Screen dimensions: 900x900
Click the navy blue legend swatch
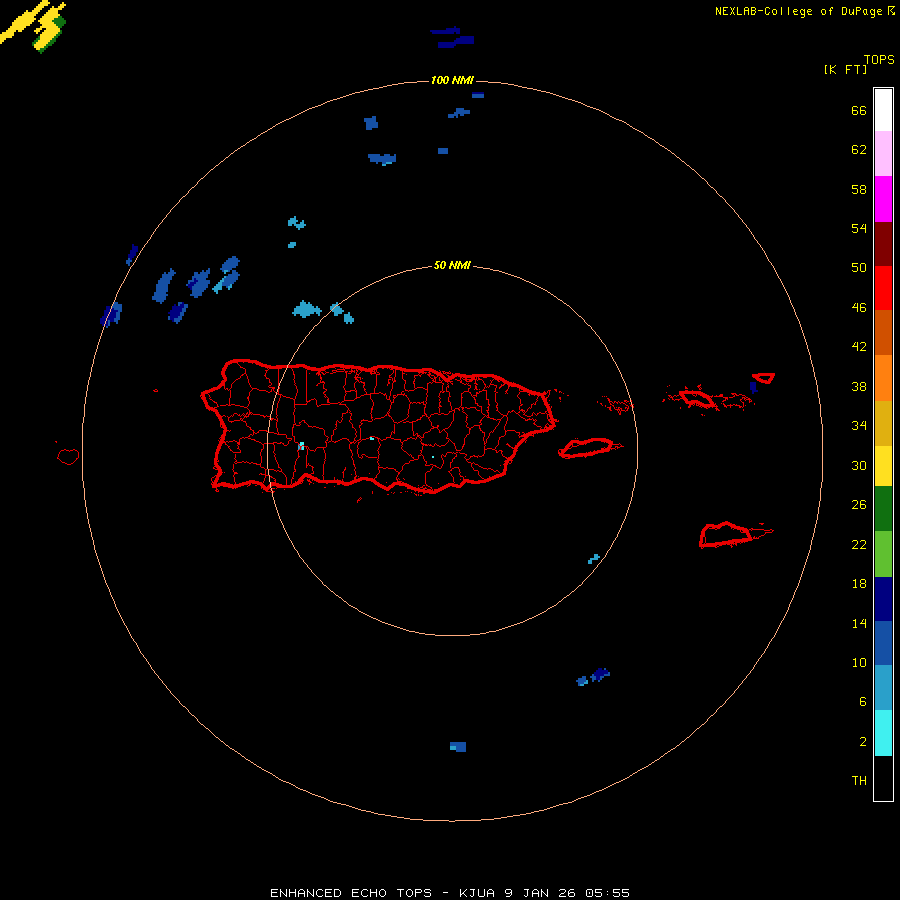[x=883, y=599]
